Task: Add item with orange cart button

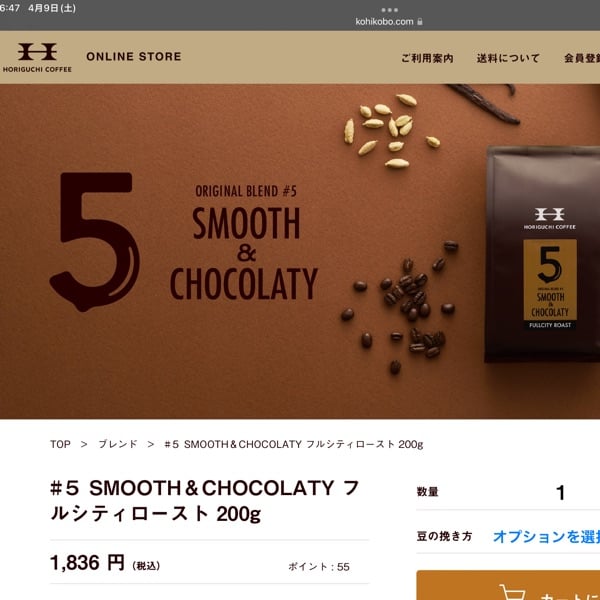Action: tap(508, 585)
